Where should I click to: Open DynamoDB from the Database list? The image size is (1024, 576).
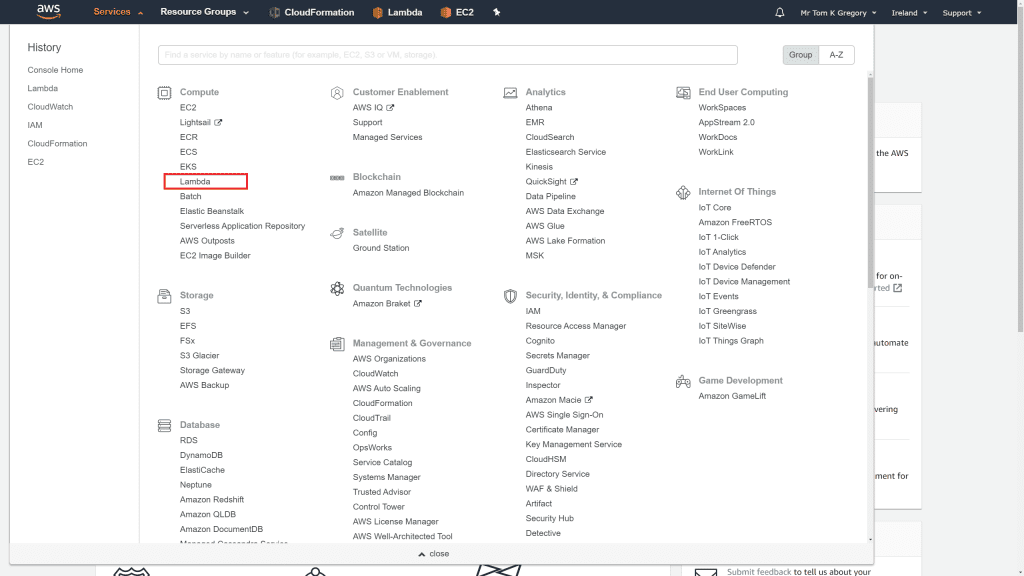point(201,455)
